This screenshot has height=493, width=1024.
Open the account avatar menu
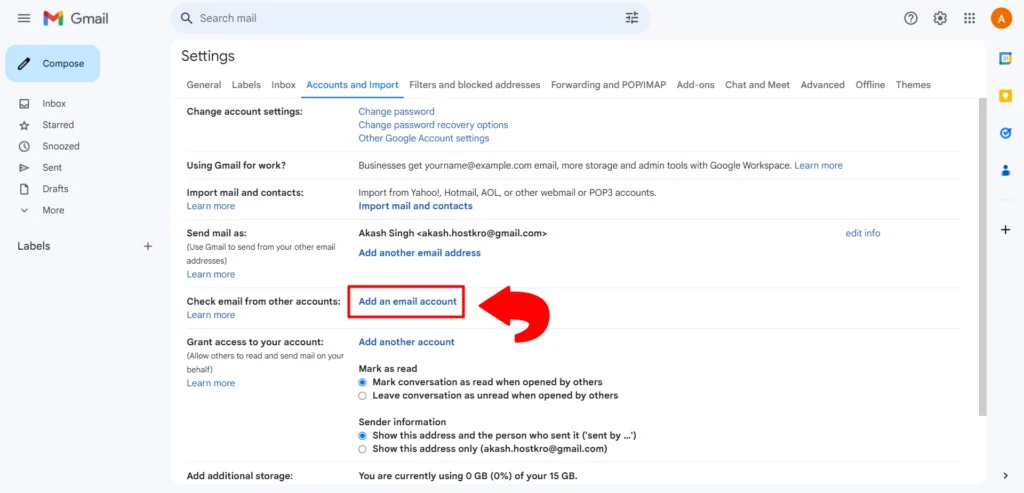click(1001, 18)
